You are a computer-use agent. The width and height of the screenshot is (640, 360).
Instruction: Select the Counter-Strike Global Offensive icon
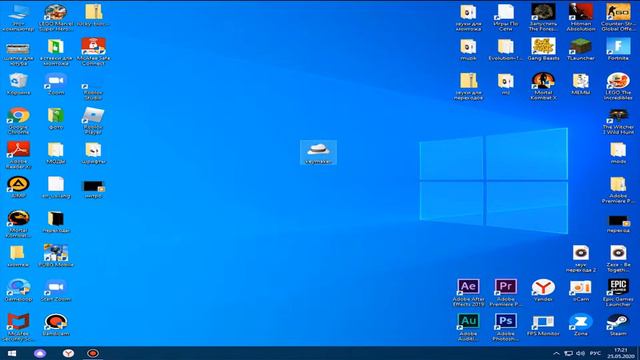618,17
